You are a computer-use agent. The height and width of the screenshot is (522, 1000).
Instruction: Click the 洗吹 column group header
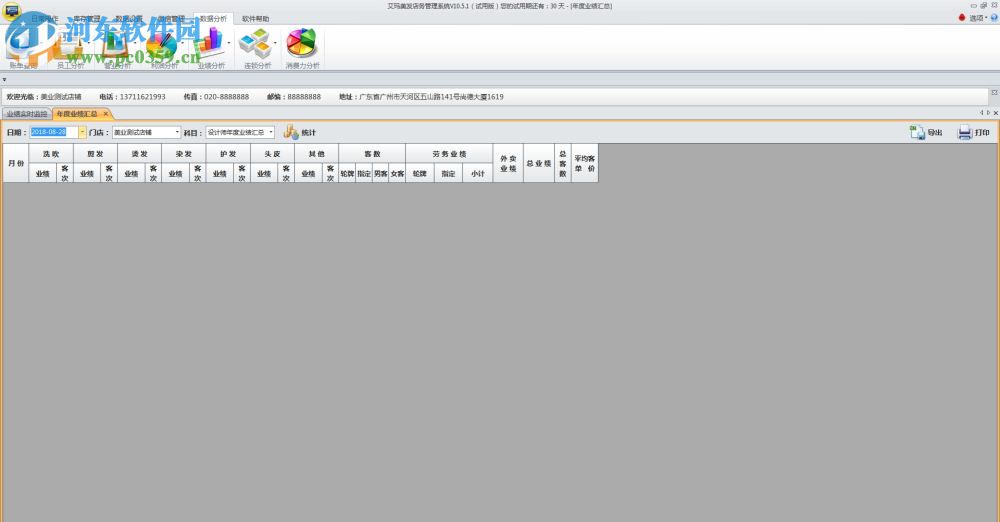click(x=51, y=154)
